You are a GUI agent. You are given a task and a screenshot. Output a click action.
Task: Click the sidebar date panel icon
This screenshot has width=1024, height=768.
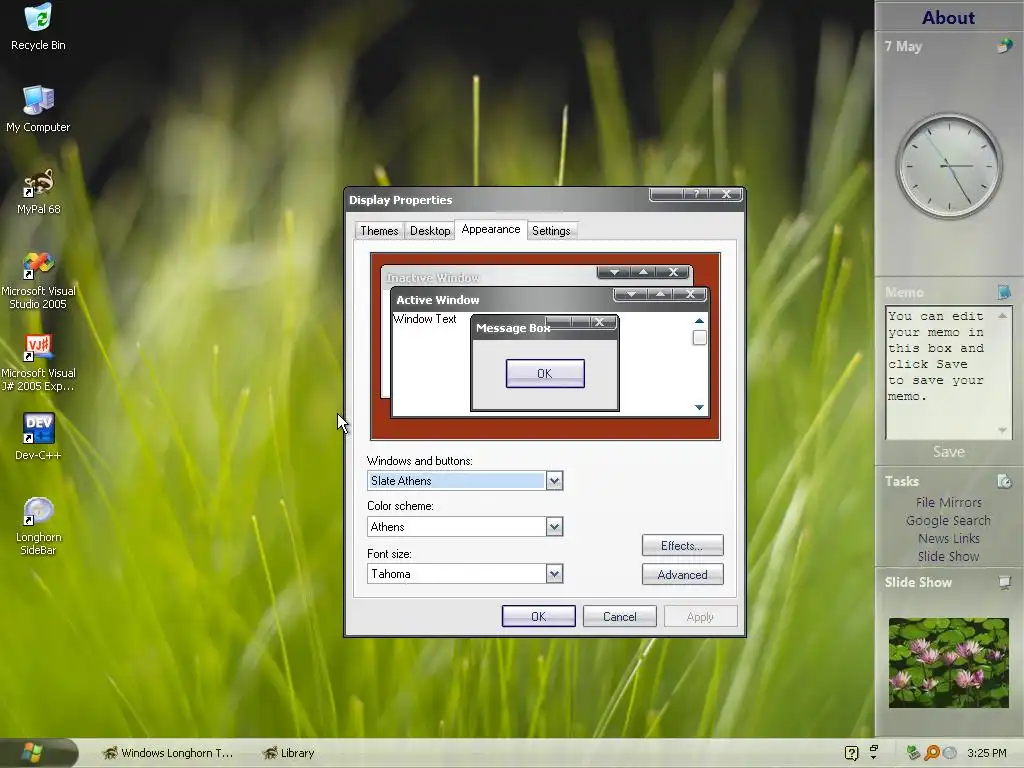point(1004,46)
